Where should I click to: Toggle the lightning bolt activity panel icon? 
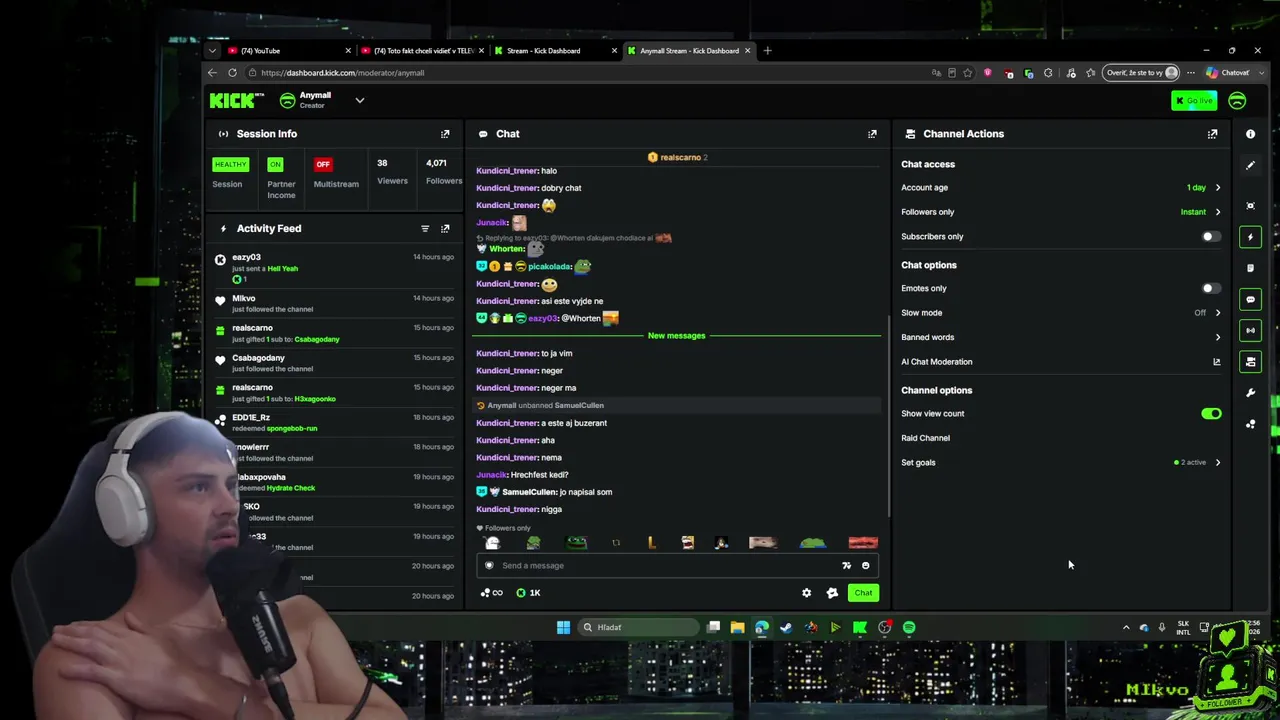click(1250, 237)
